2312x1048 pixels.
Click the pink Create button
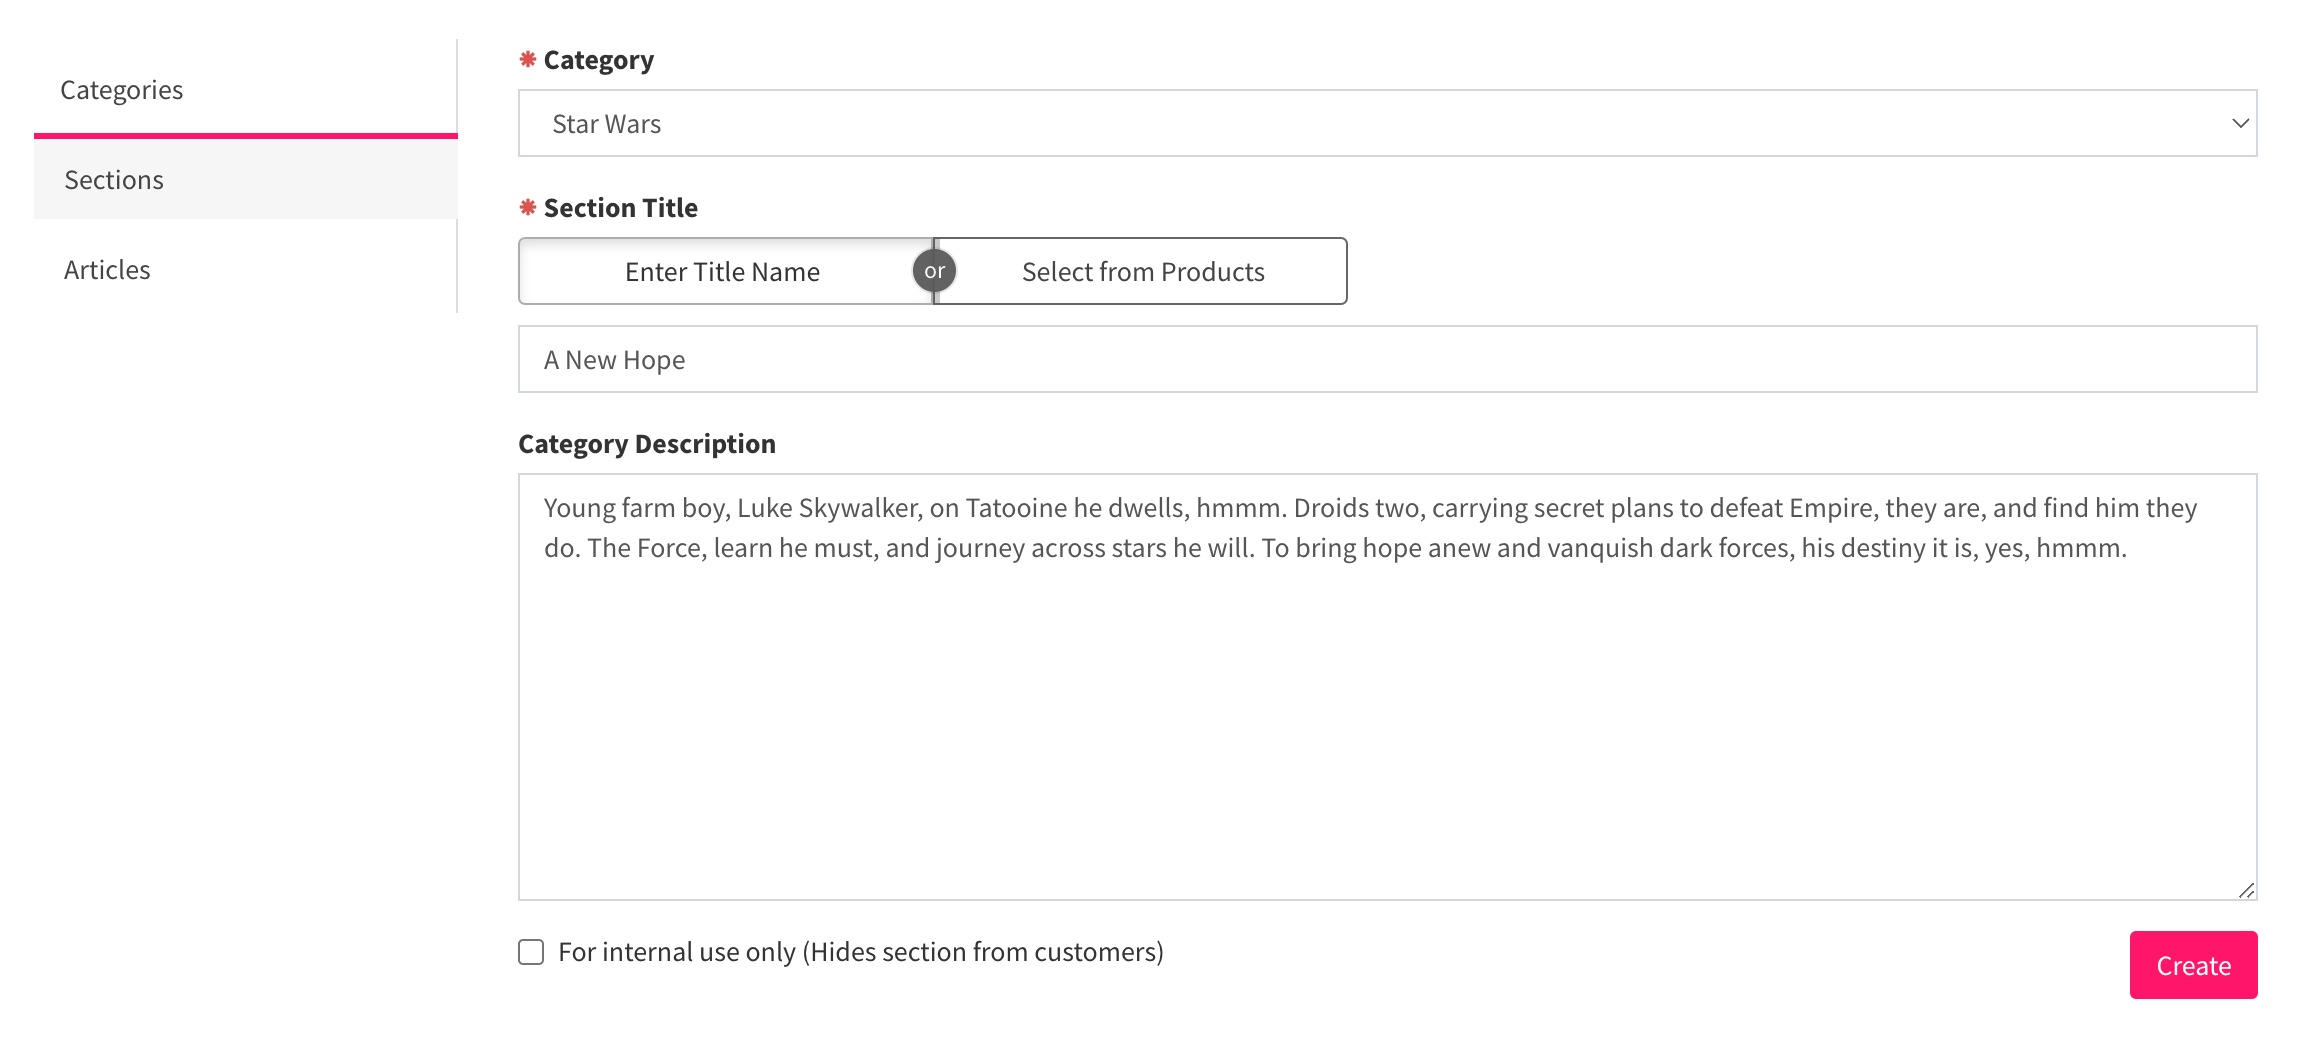coord(2193,965)
